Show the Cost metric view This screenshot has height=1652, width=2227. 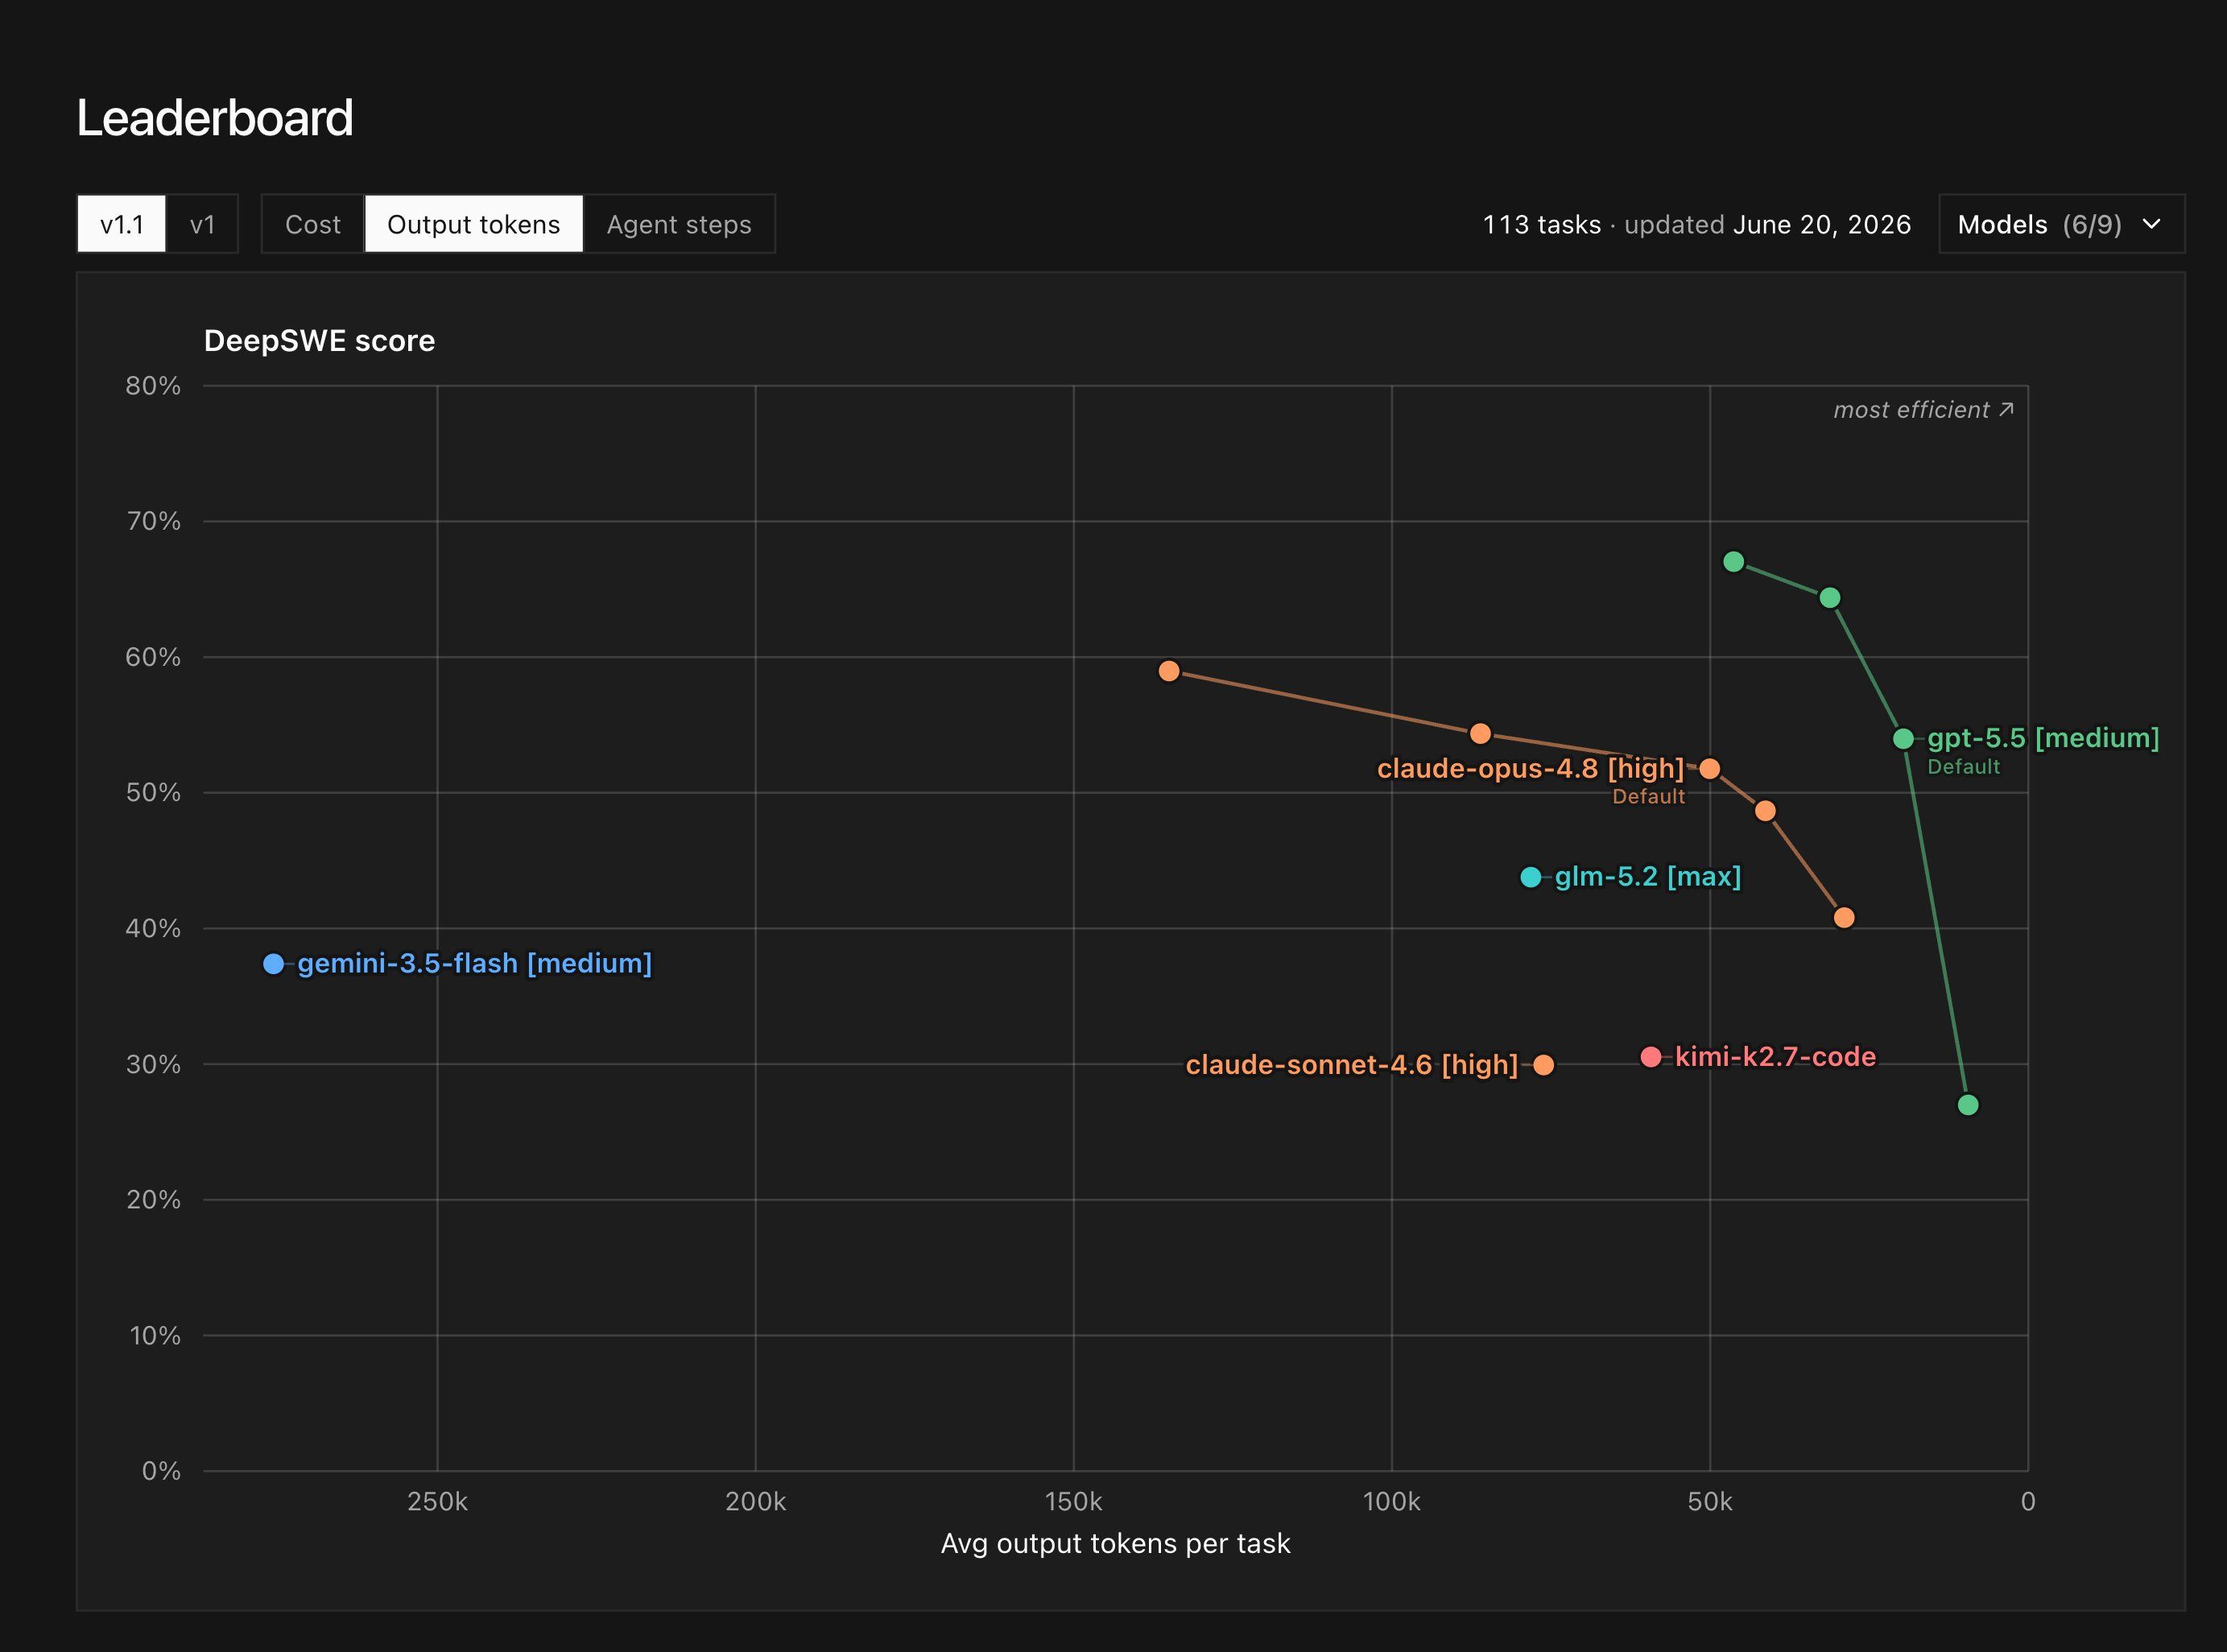[313, 224]
